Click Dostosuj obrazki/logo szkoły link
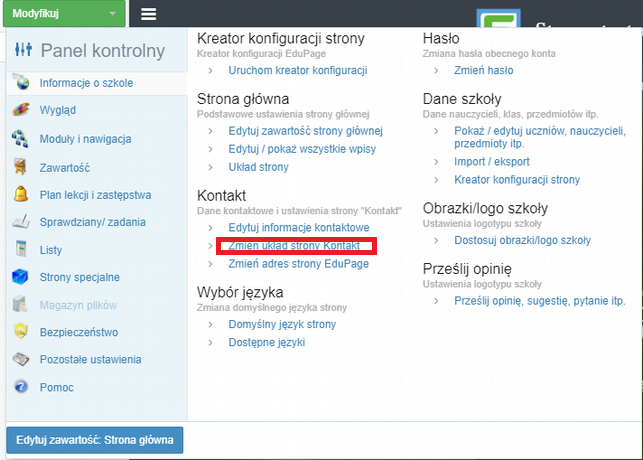Image resolution: width=643 pixels, height=460 pixels. [x=522, y=241]
